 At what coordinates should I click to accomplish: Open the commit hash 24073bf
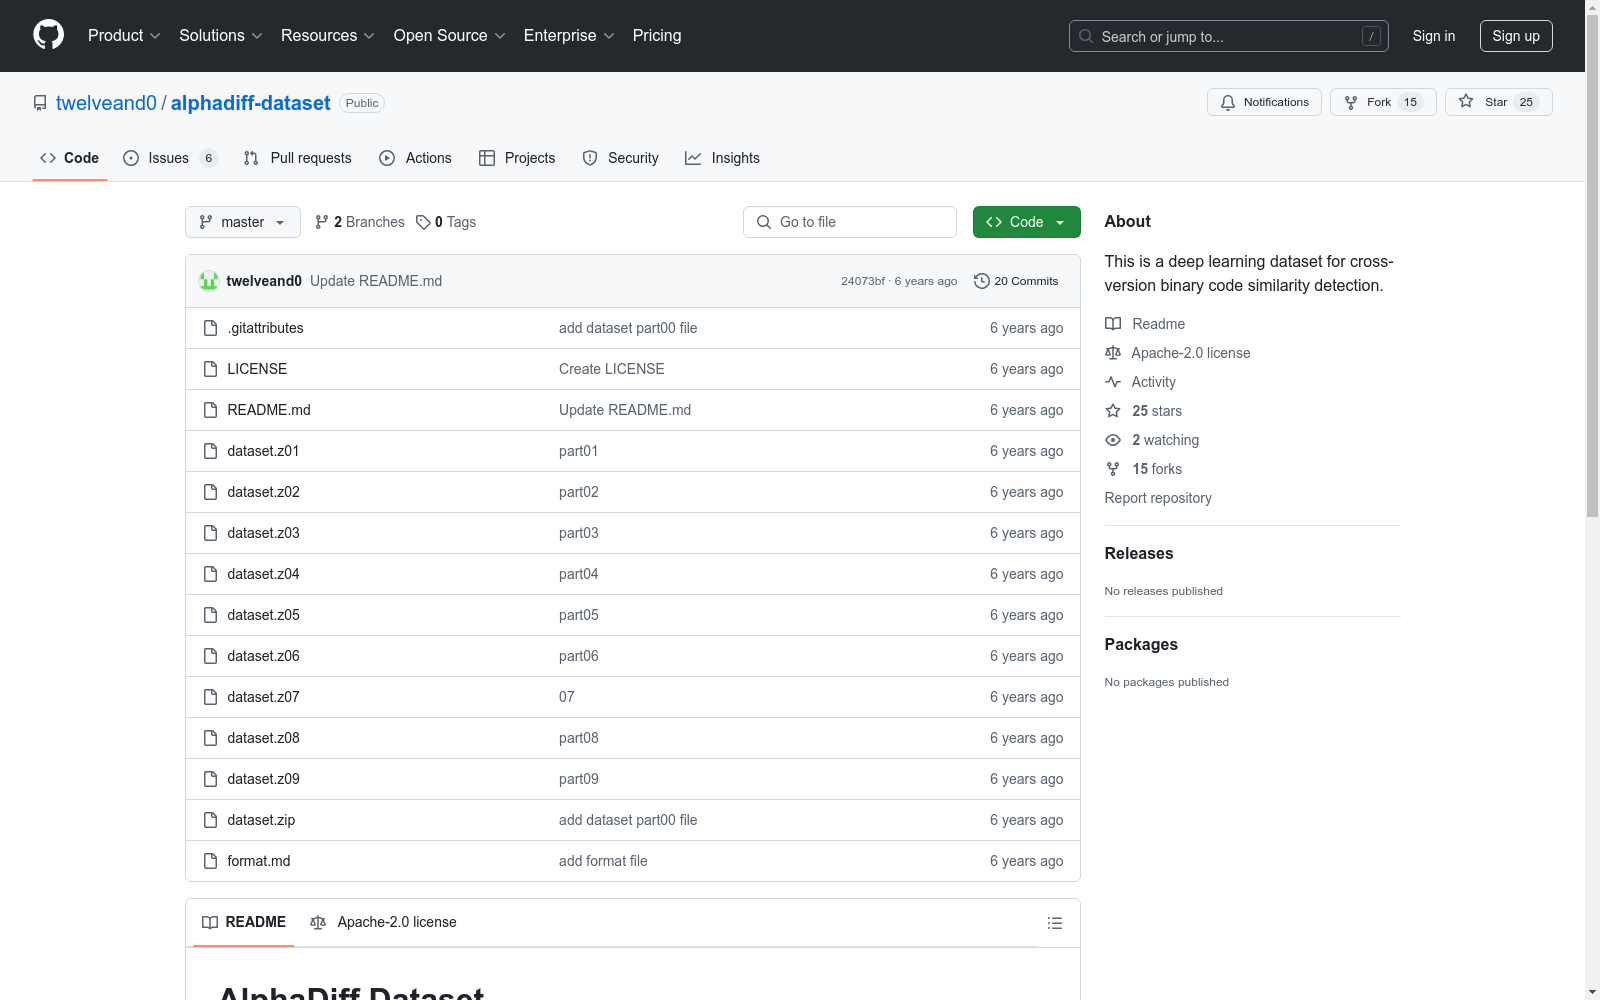coord(863,281)
